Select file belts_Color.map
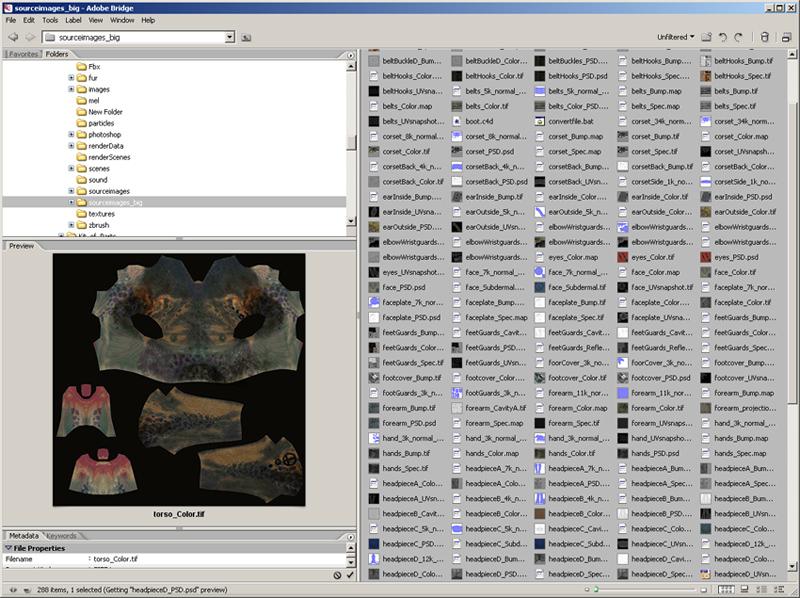 pos(407,106)
